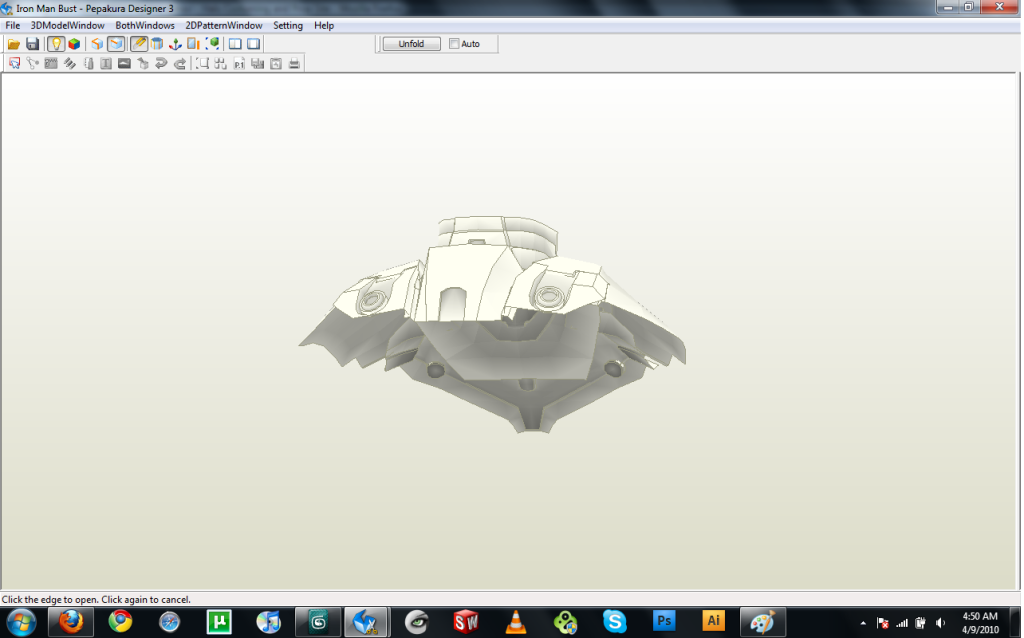Toggle the colored cube texture icon
1024x638 pixels.
click(74, 44)
